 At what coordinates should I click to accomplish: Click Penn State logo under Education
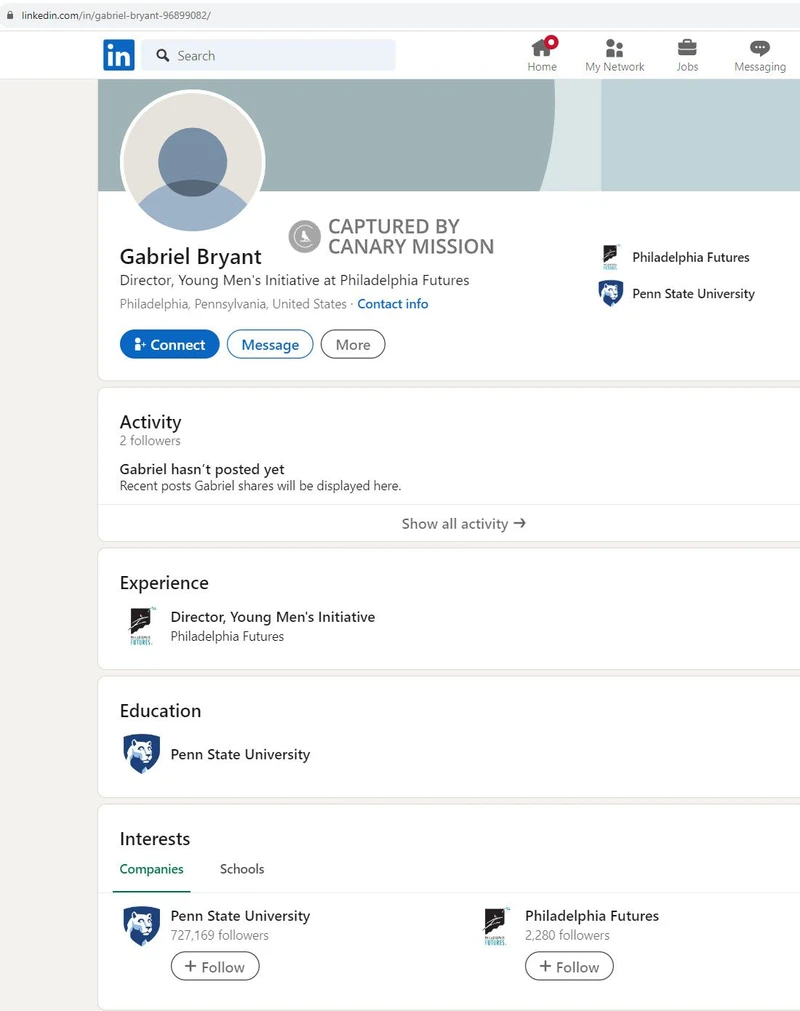click(x=141, y=753)
